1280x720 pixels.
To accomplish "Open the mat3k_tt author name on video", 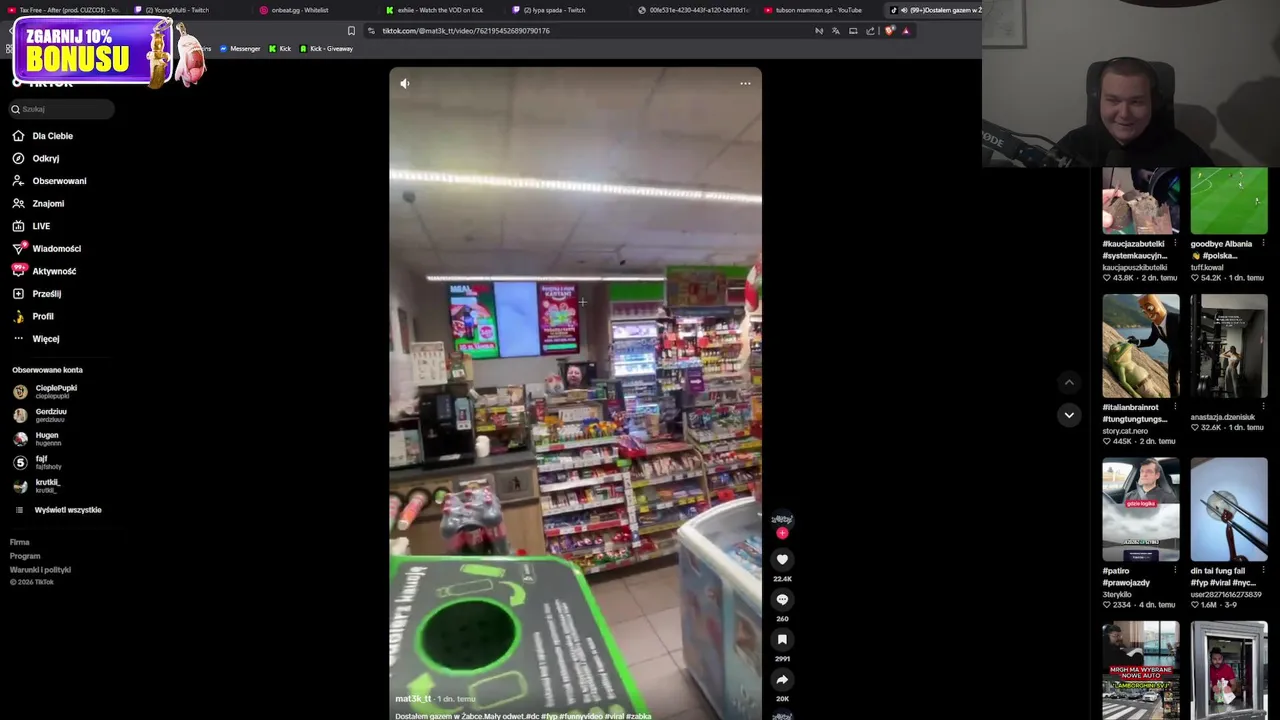I will 413,699.
